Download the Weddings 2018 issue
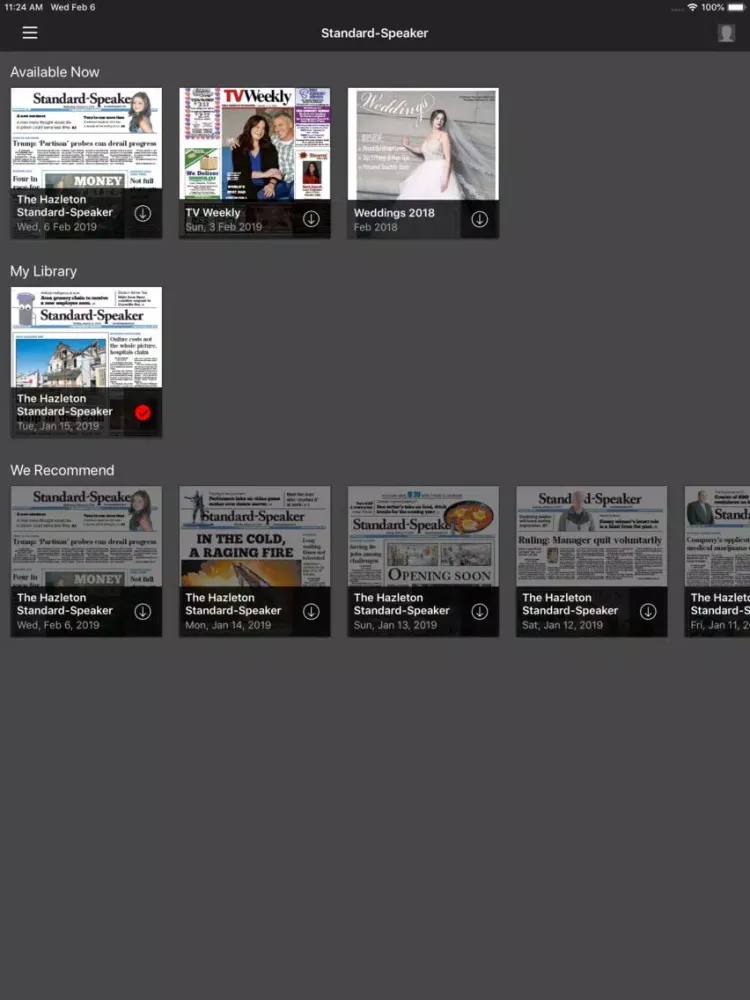Screen dimensions: 750x1000 480,219
